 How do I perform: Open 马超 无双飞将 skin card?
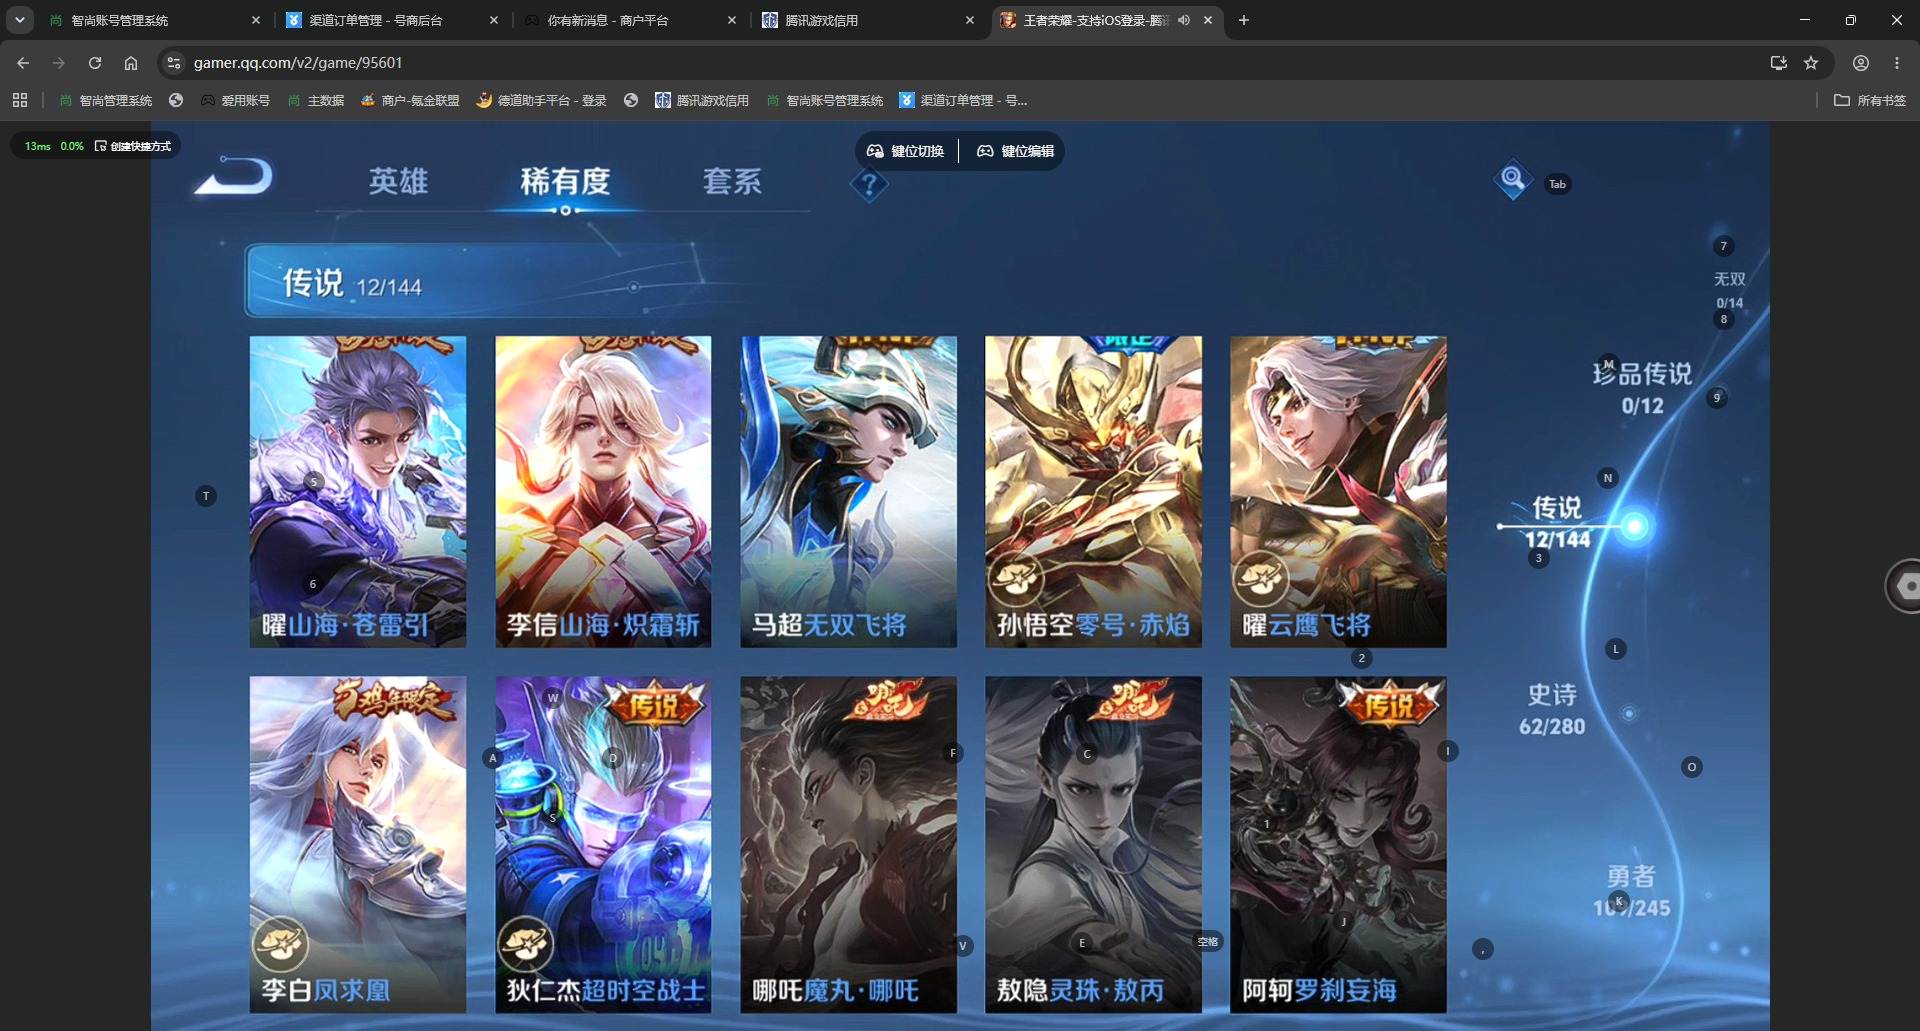point(848,492)
